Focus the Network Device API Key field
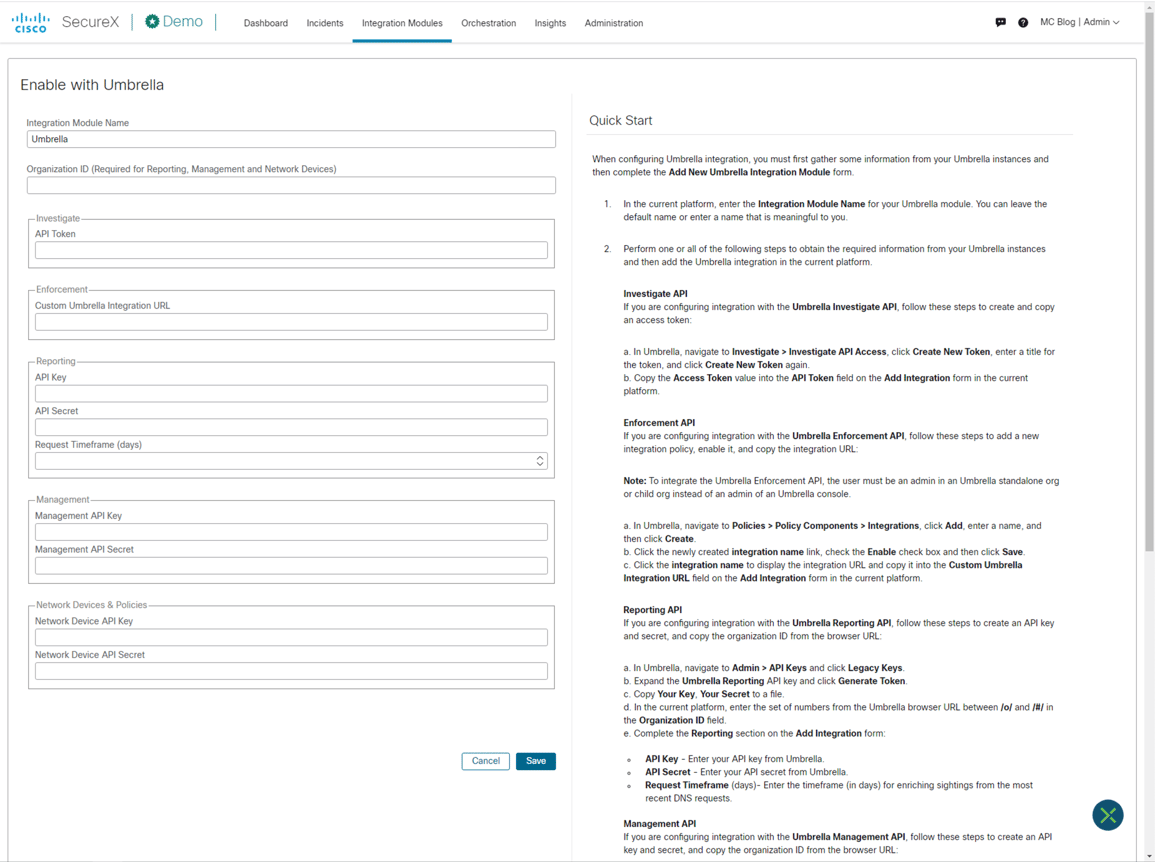The image size is (1155, 862). (291, 637)
